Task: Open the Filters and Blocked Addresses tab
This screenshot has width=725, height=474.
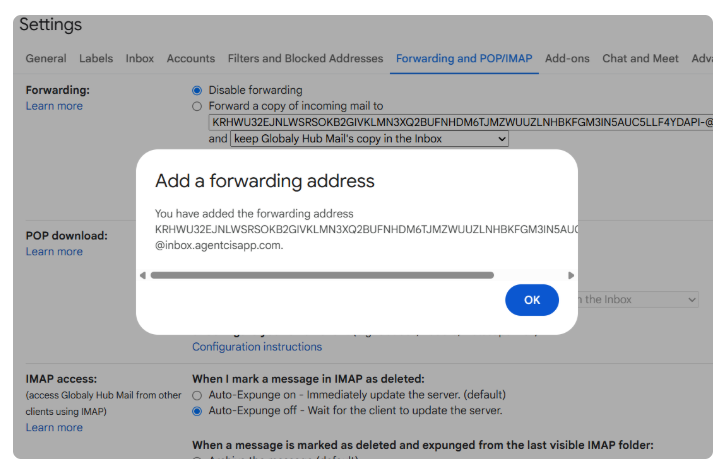Action: pyautogui.click(x=305, y=59)
